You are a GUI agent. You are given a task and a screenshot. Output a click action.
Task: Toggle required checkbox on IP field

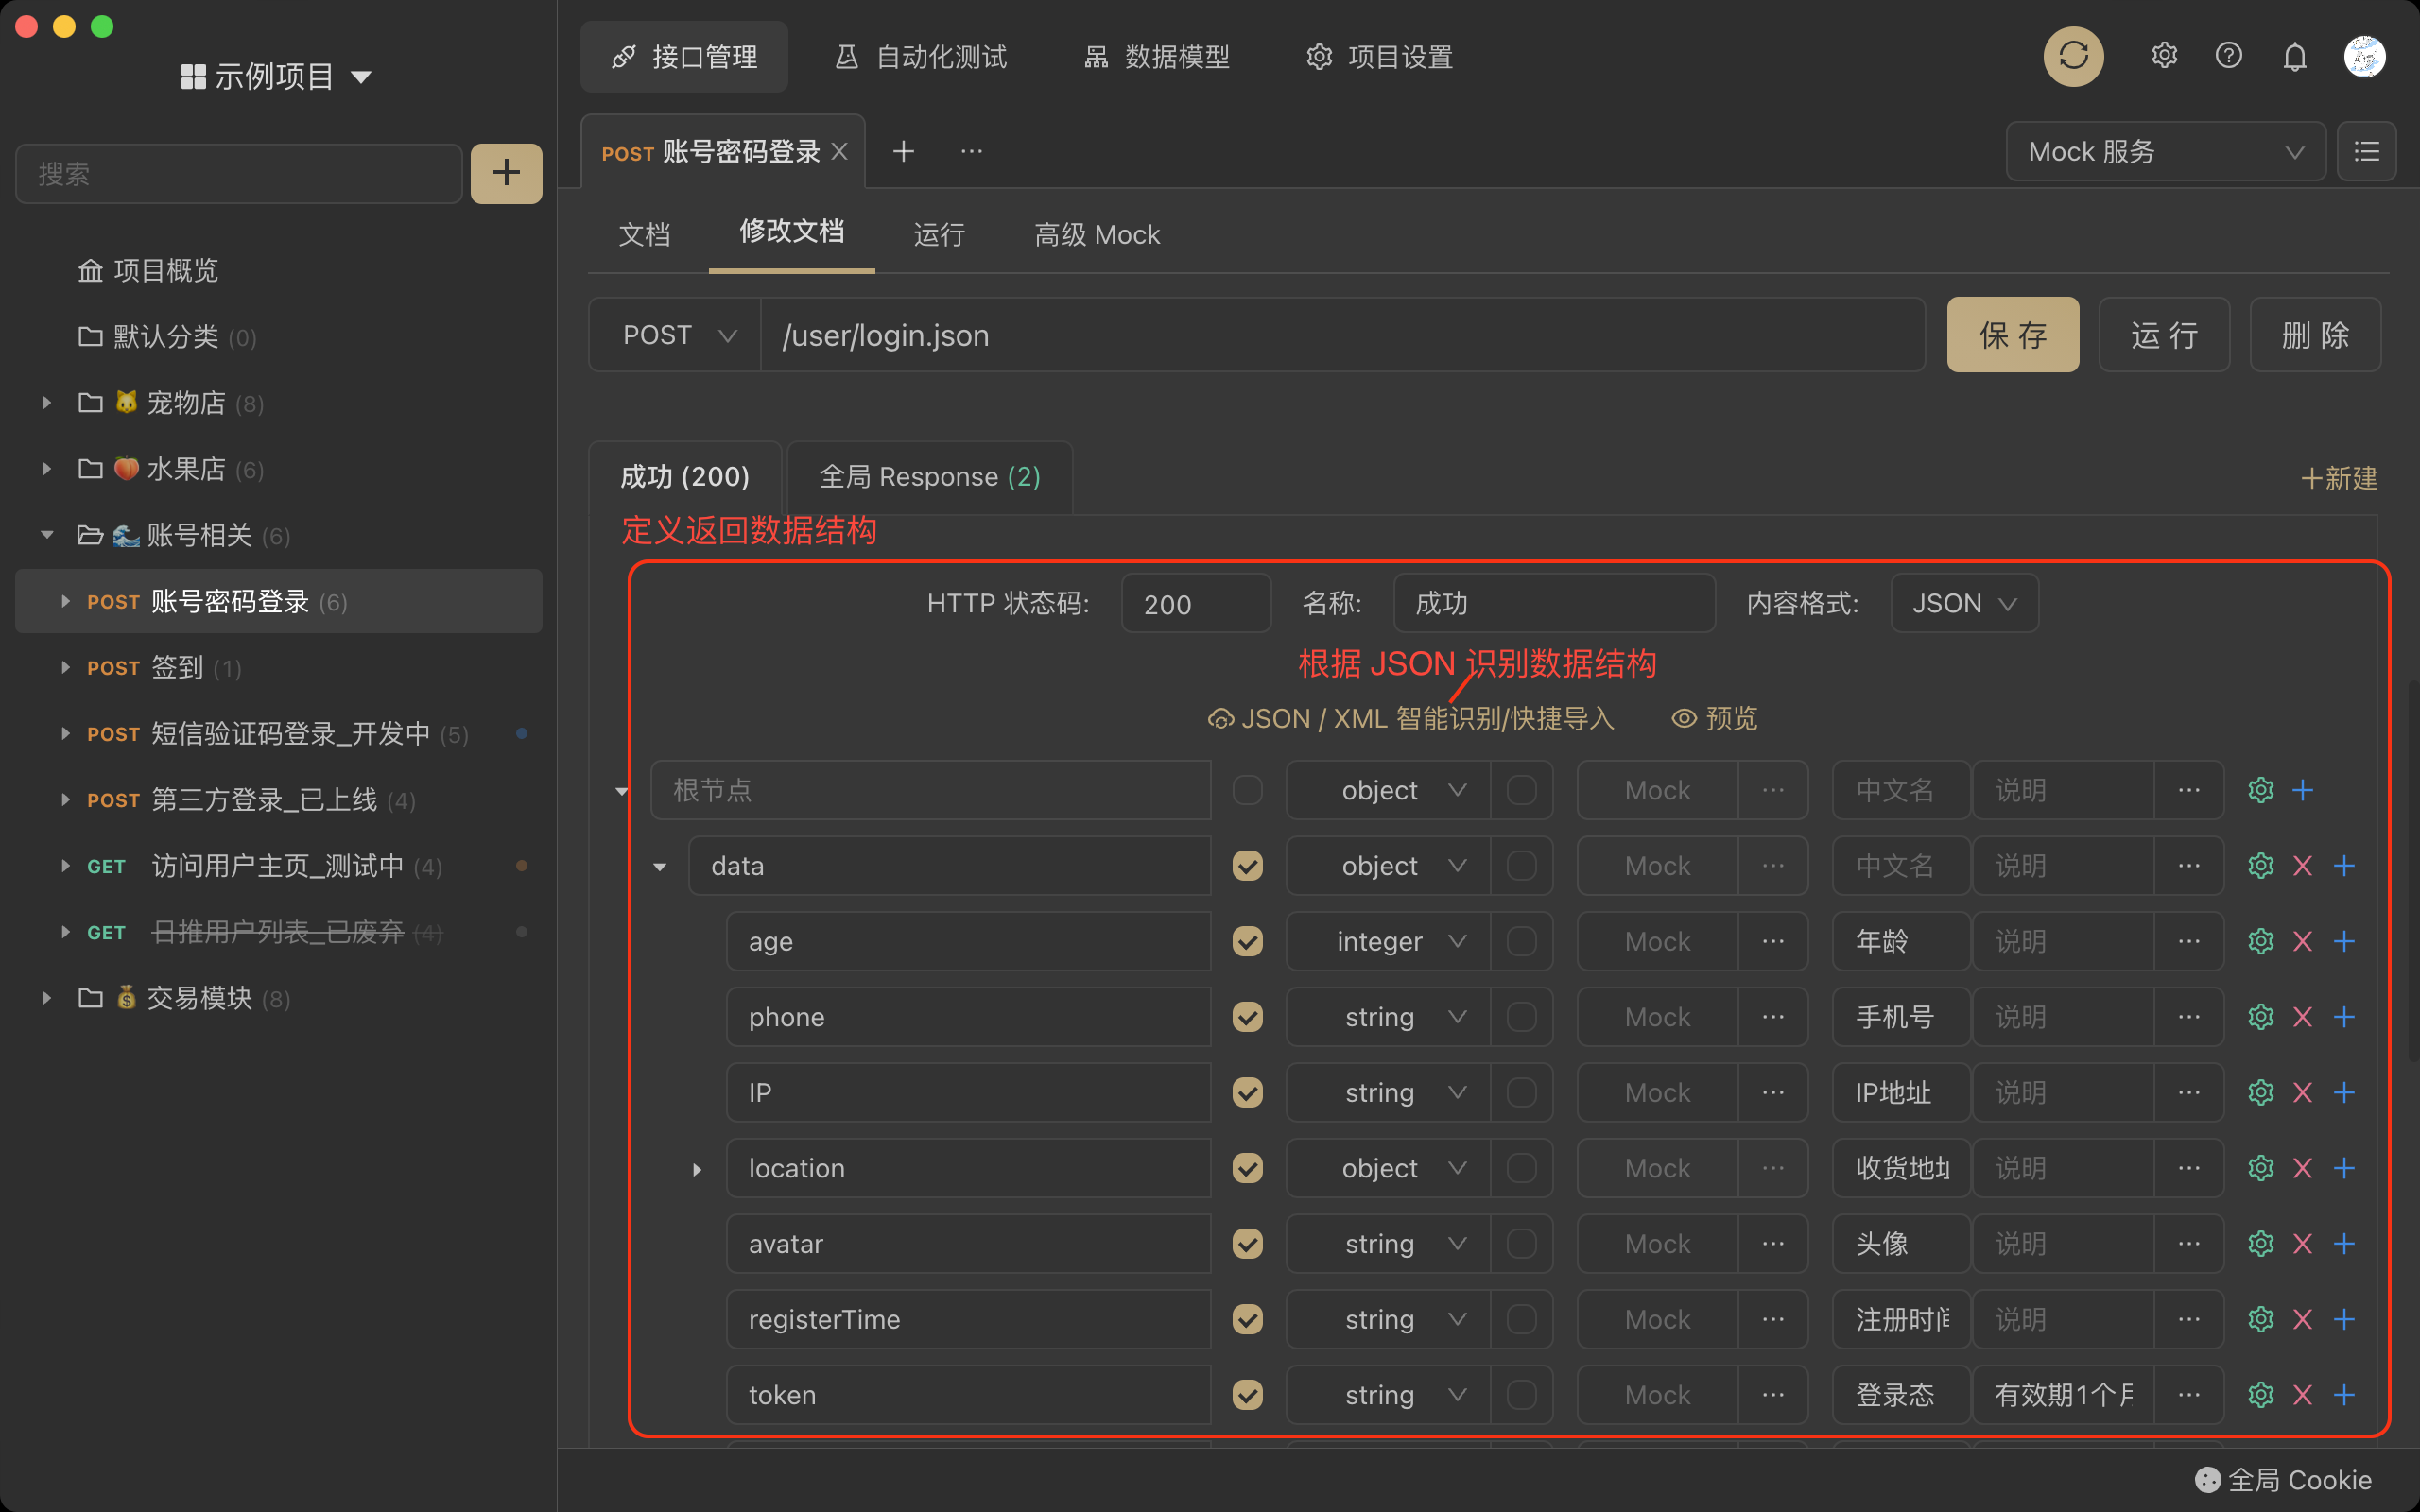tap(1247, 1092)
